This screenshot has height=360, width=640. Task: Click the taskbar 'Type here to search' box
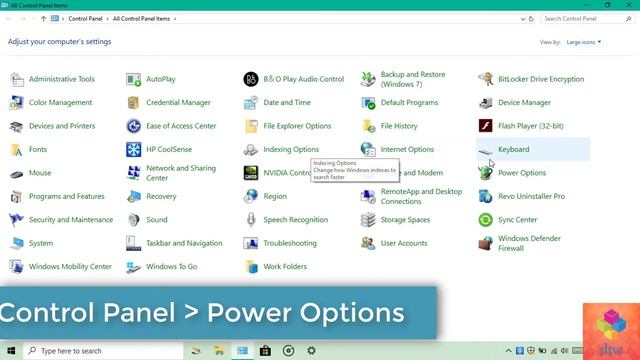[103, 351]
